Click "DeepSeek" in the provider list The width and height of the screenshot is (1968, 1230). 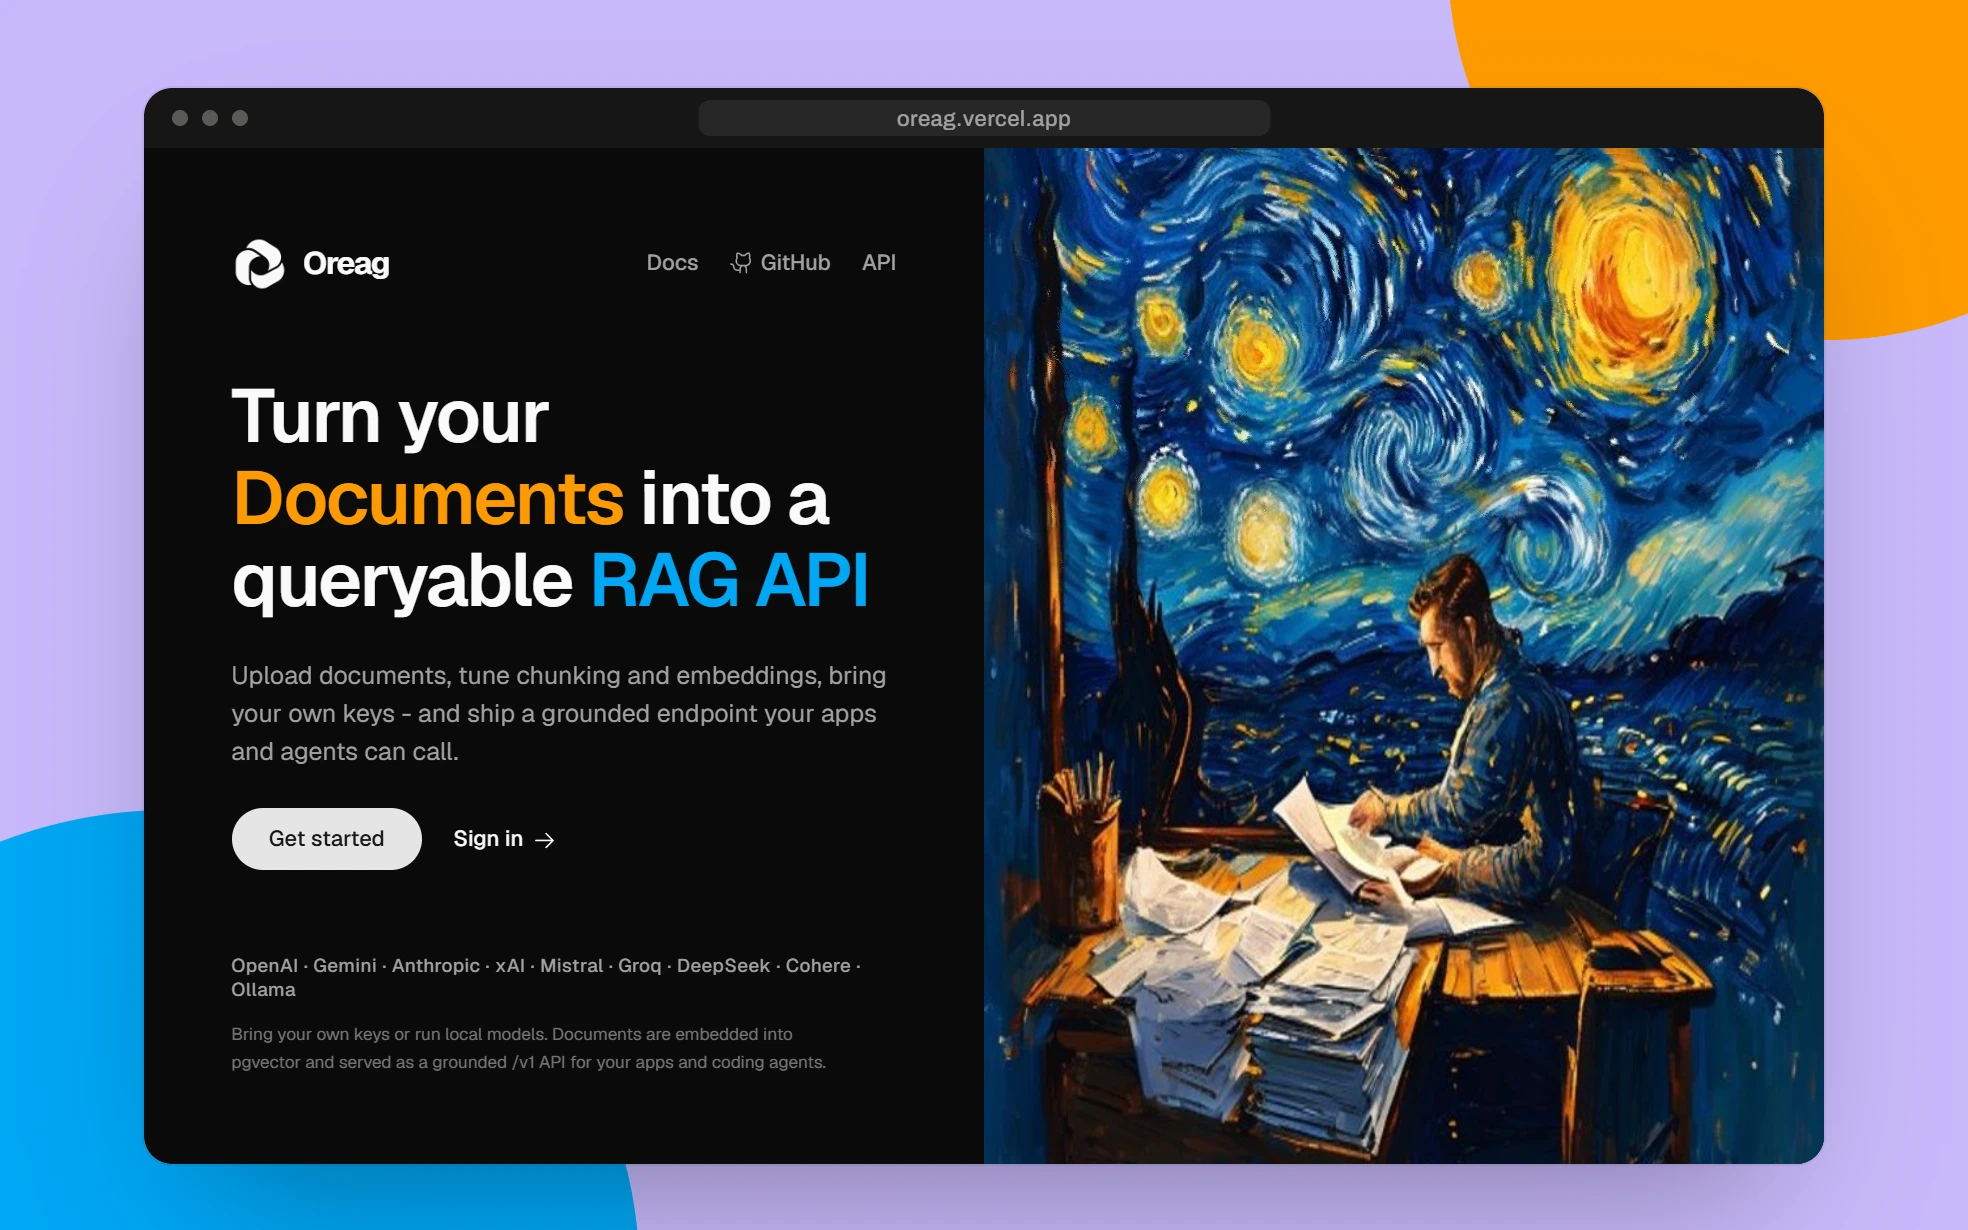tap(723, 966)
